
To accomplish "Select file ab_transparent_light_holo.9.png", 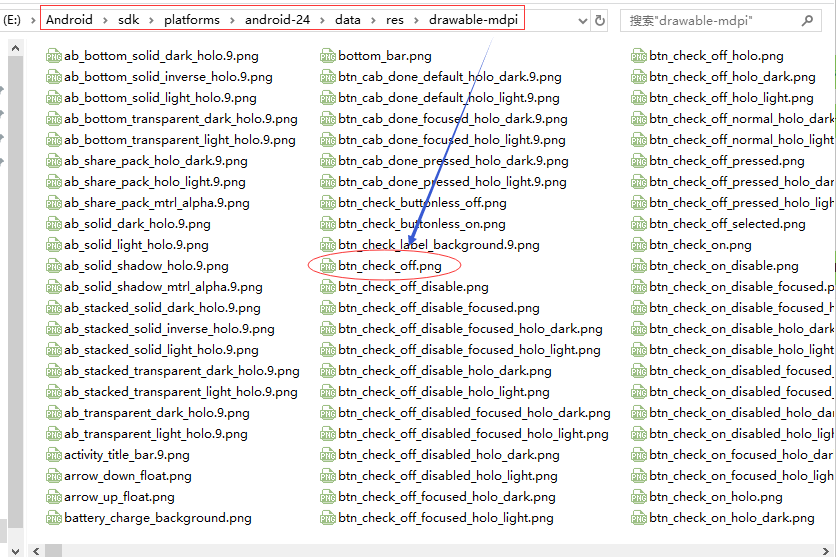I will tap(147, 434).
